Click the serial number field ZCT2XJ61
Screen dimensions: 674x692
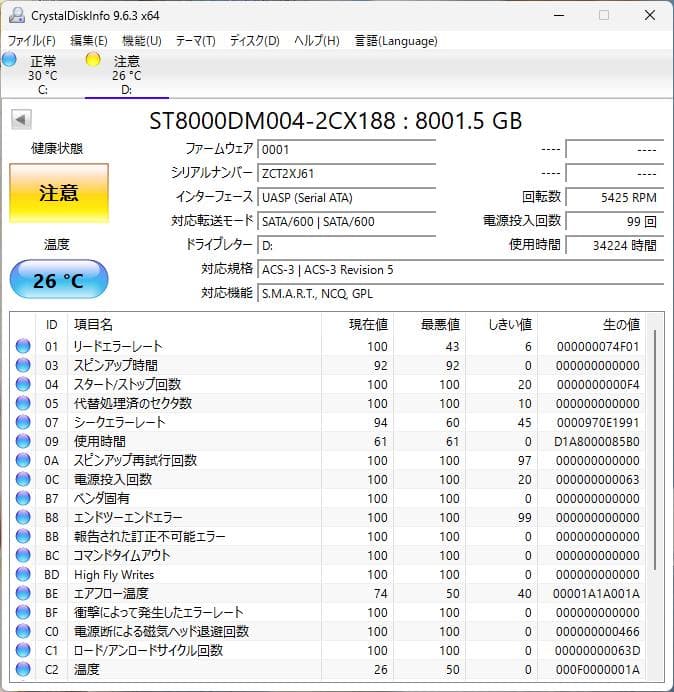346,173
